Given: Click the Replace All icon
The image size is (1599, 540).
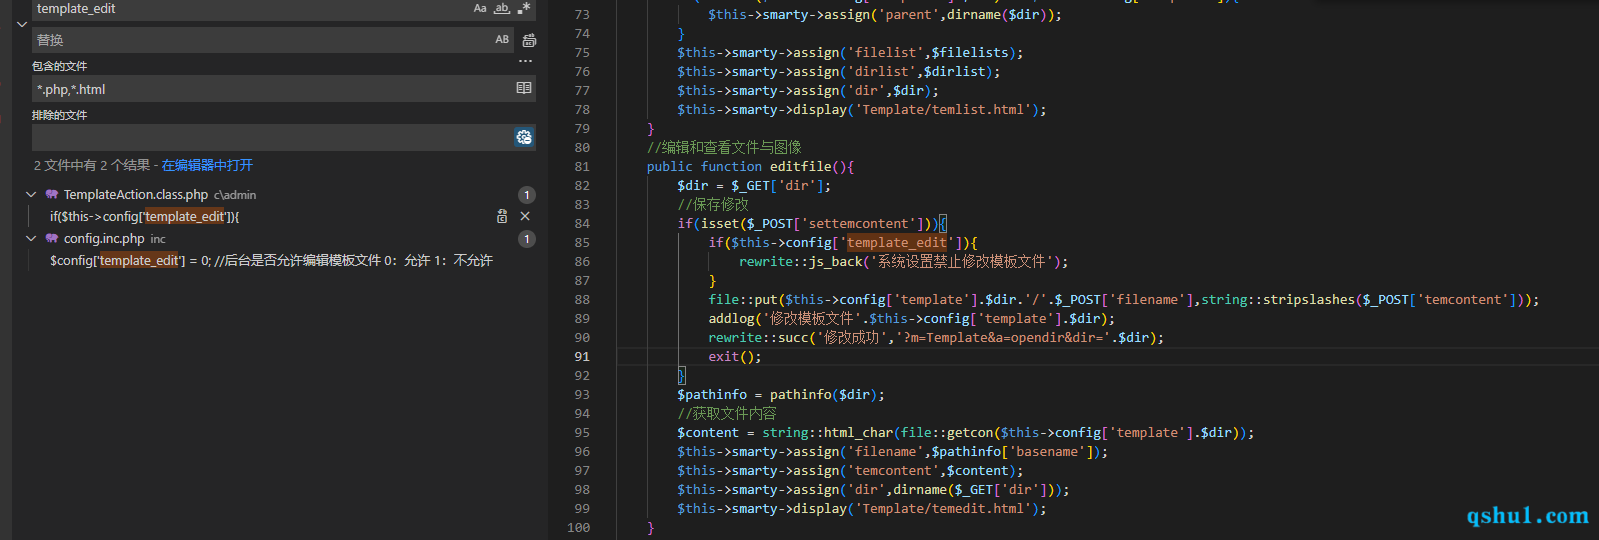Looking at the screenshot, I should point(529,40).
